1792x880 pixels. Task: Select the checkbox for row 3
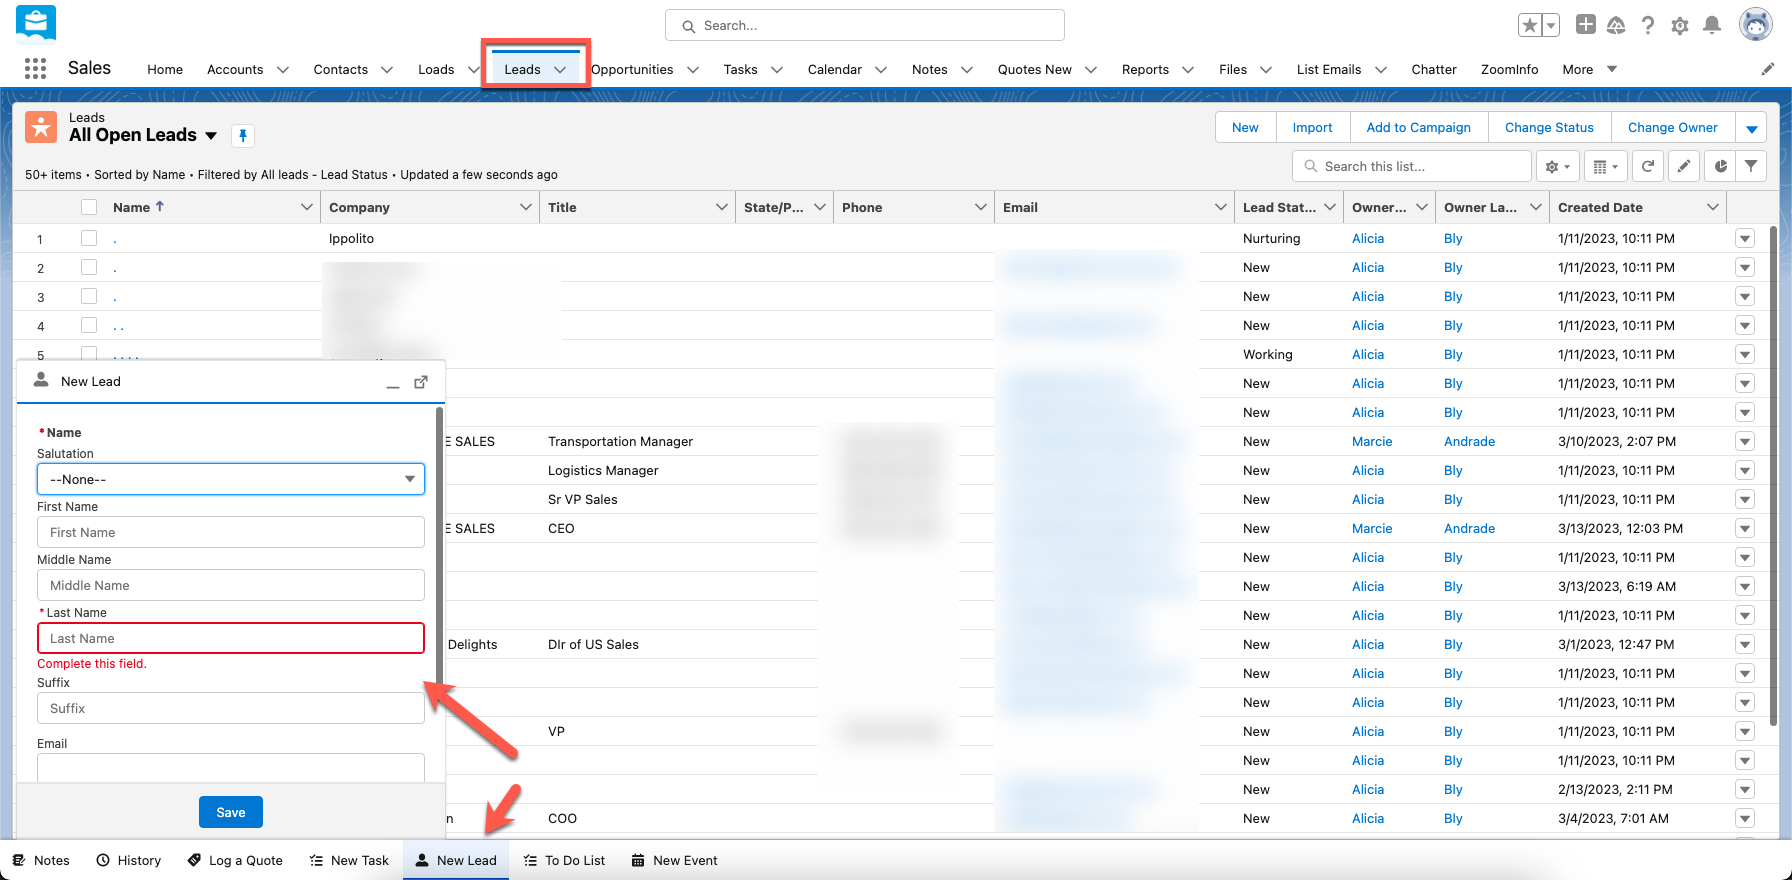pyautogui.click(x=89, y=296)
